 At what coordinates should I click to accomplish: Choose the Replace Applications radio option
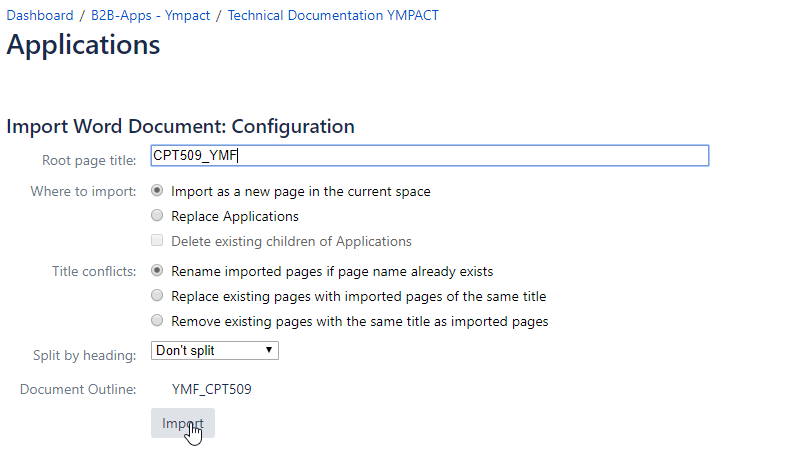[x=157, y=216]
